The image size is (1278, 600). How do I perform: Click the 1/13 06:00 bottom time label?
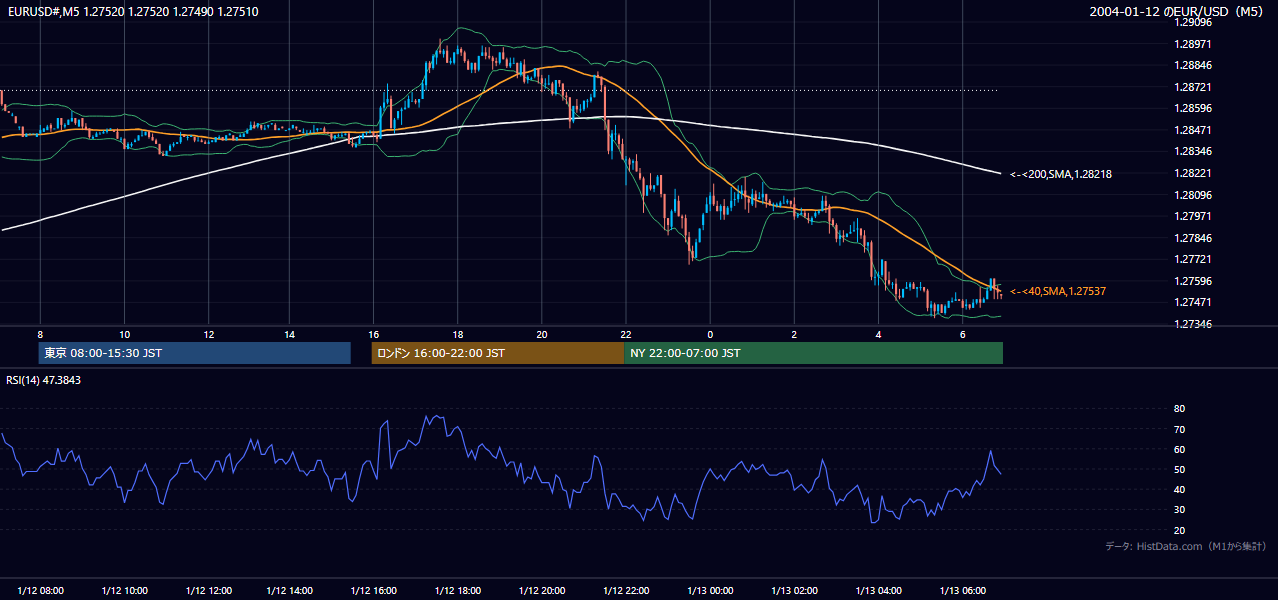(962, 590)
